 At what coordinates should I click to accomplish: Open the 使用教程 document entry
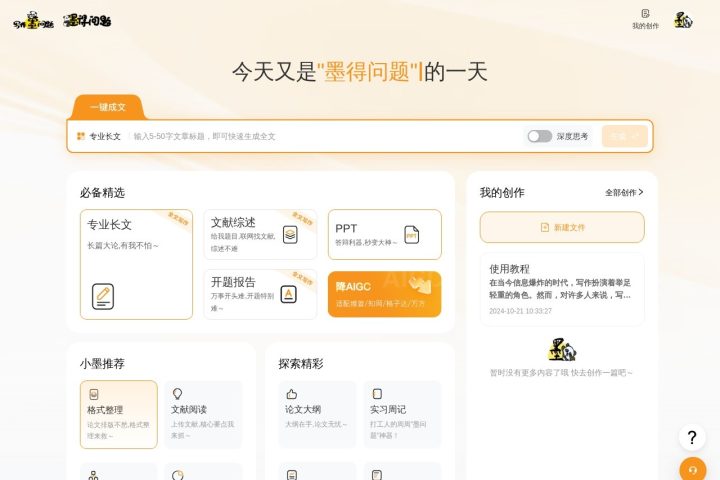click(562, 289)
